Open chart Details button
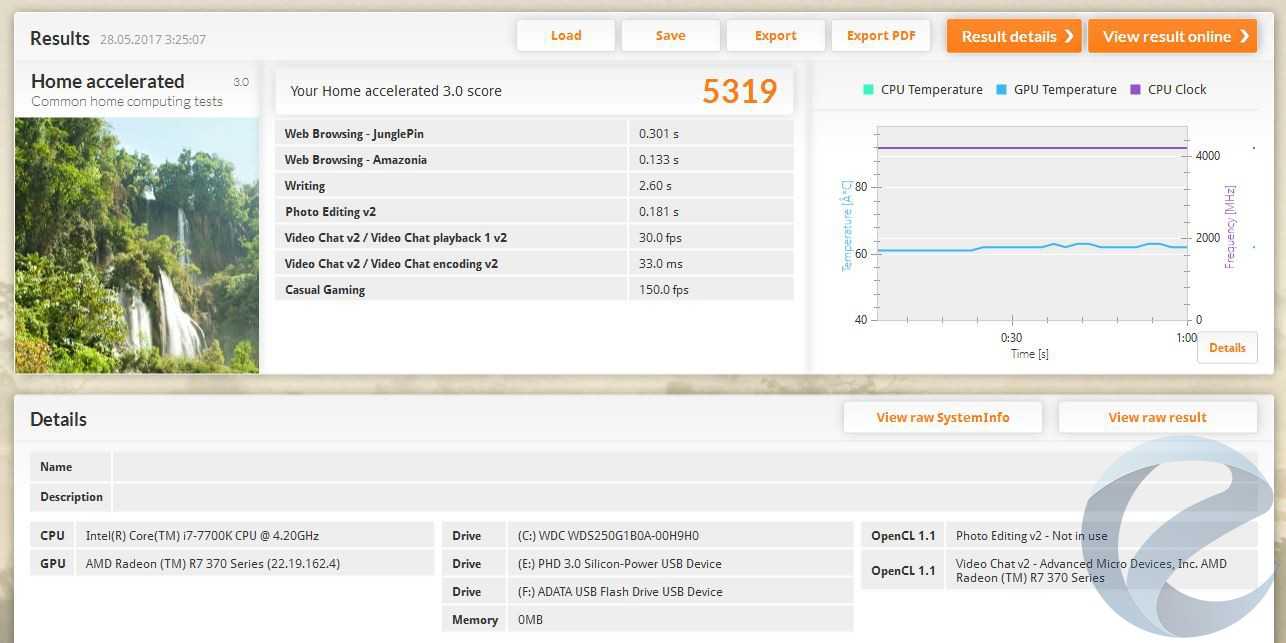Viewport: 1286px width, 643px height. [x=1227, y=348]
